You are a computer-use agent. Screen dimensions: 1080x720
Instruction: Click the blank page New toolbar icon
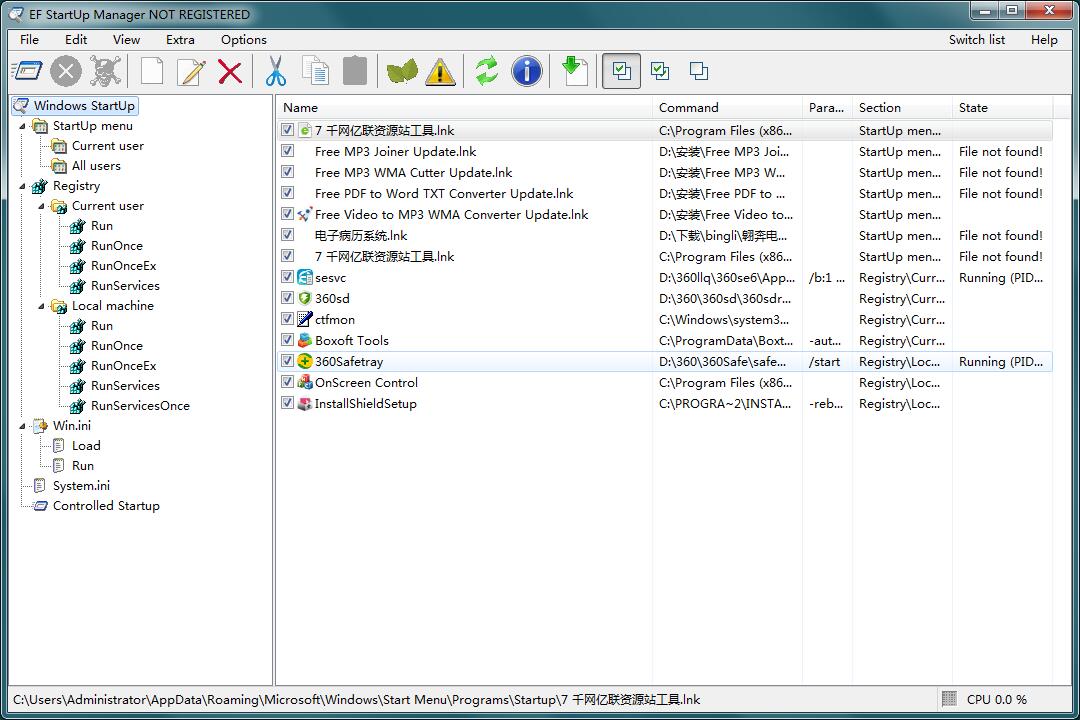point(152,71)
